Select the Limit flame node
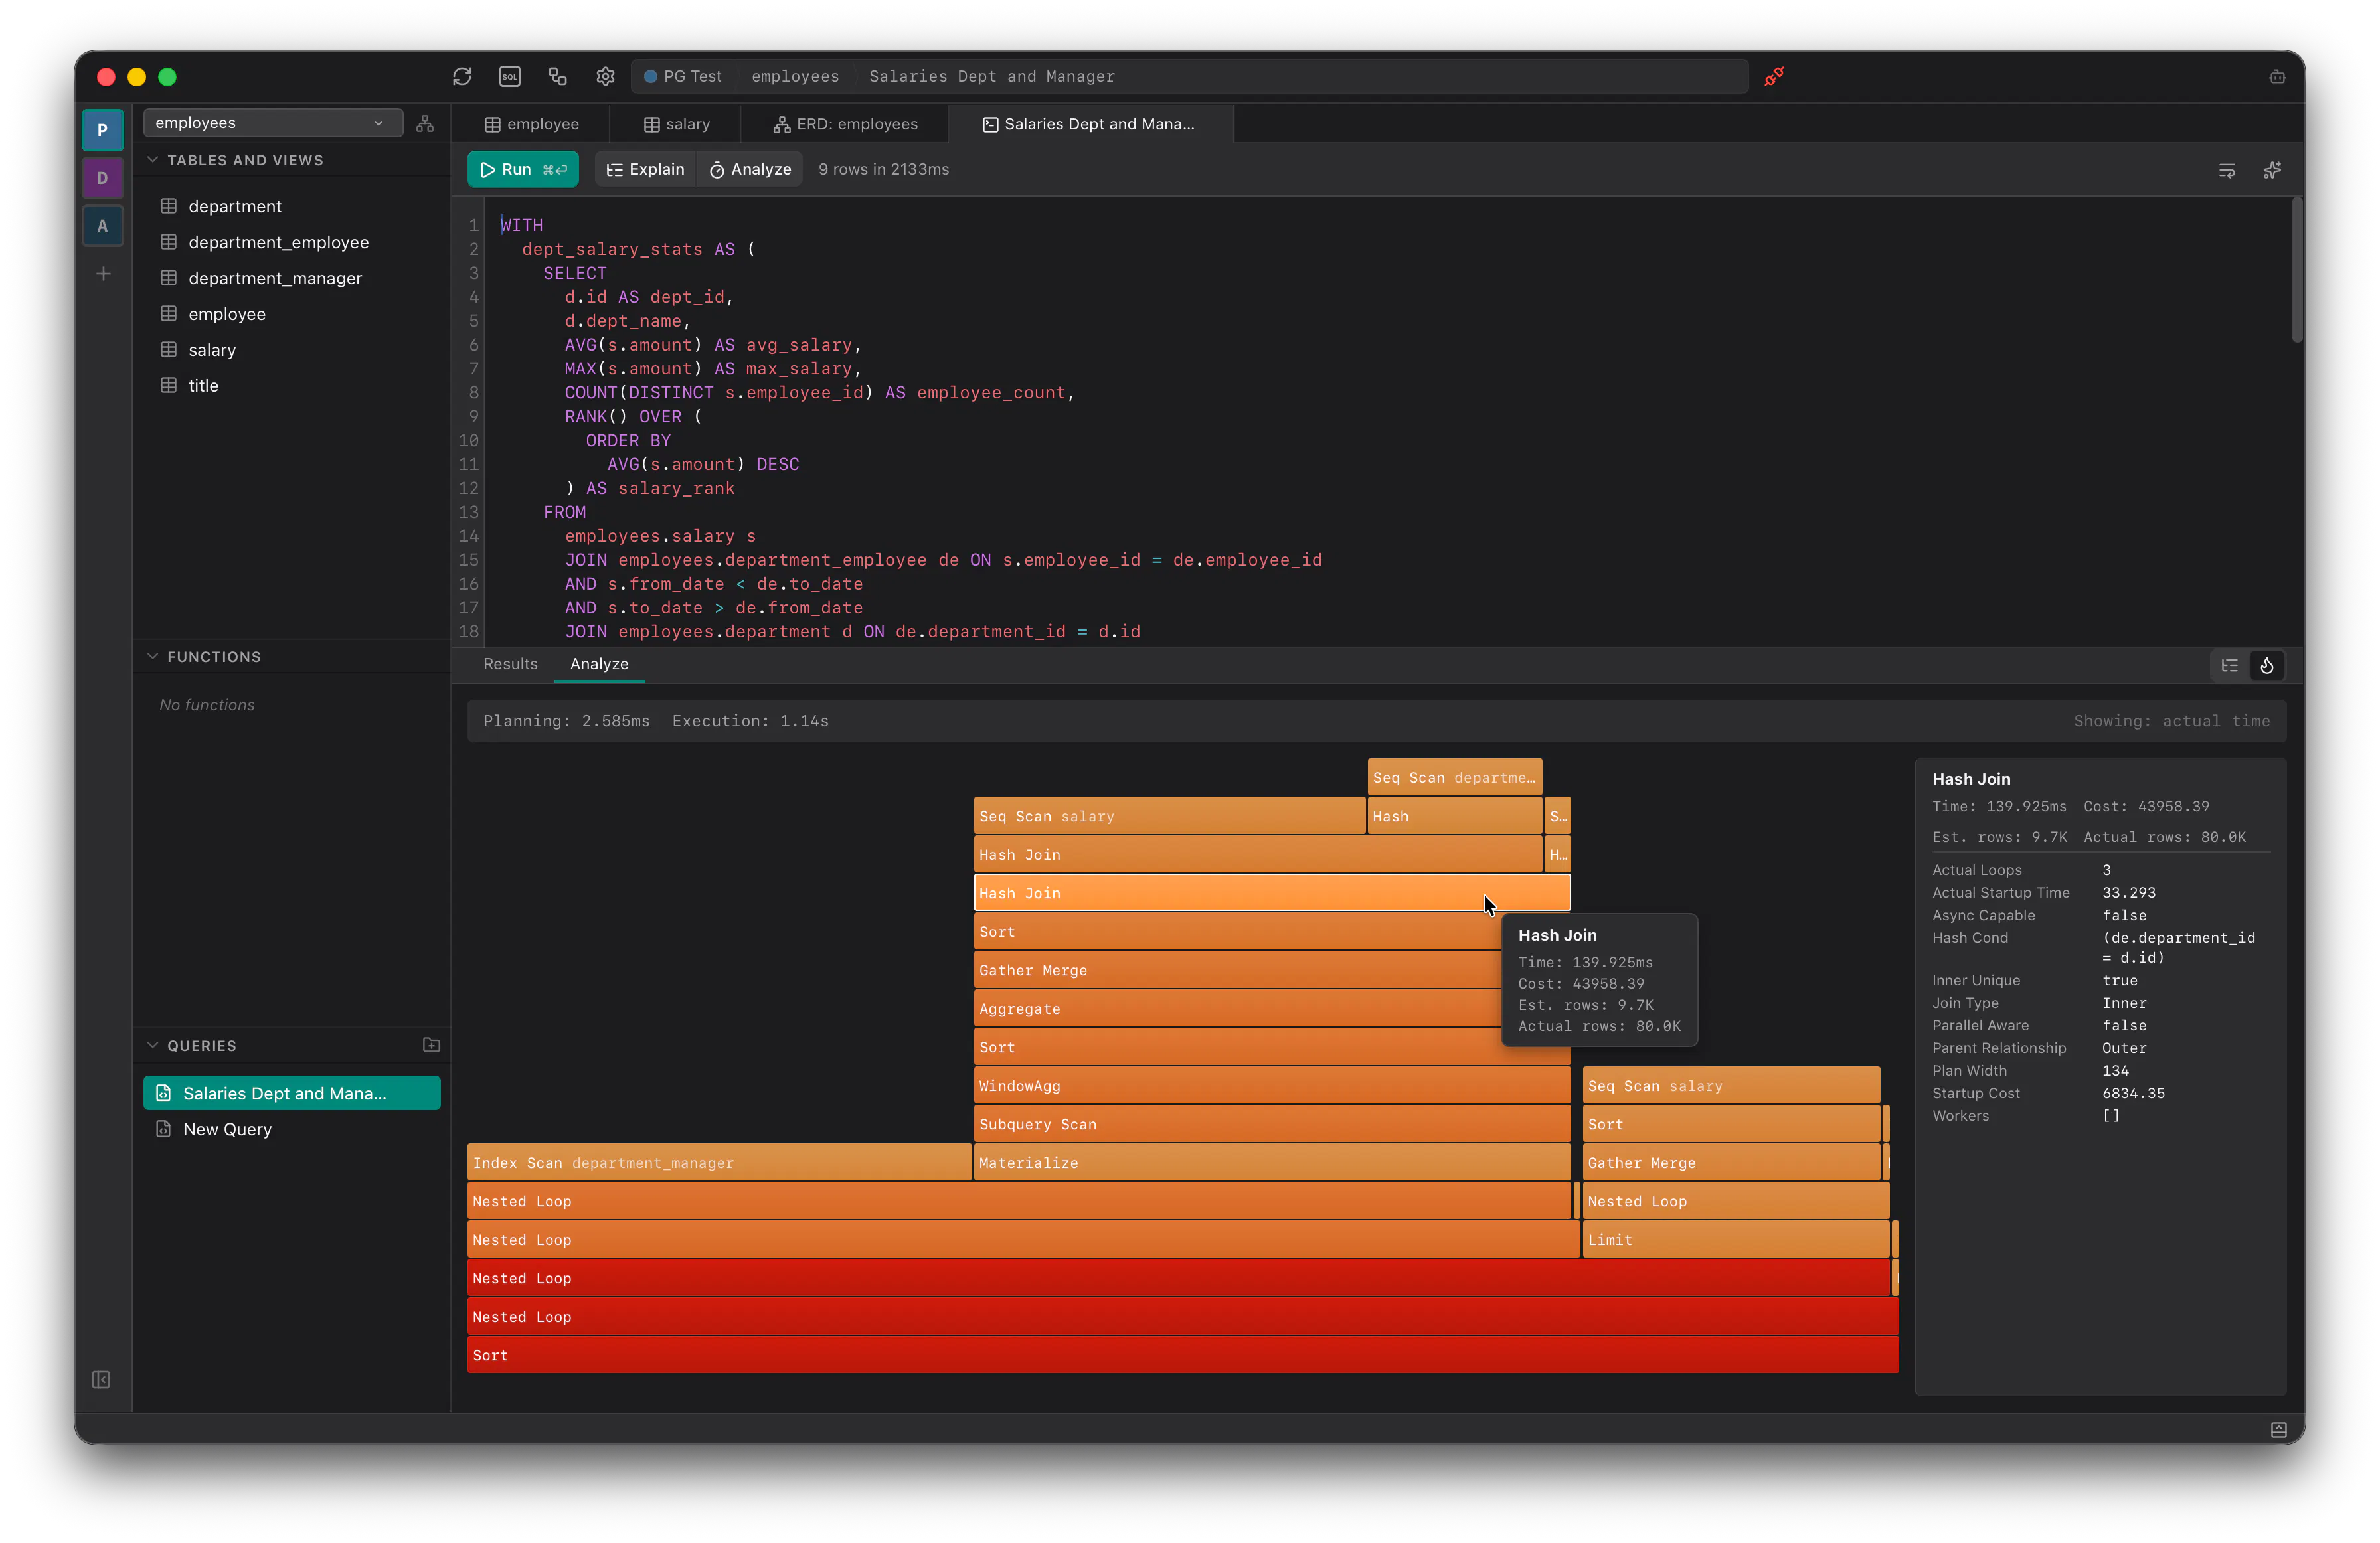 click(x=1736, y=1240)
